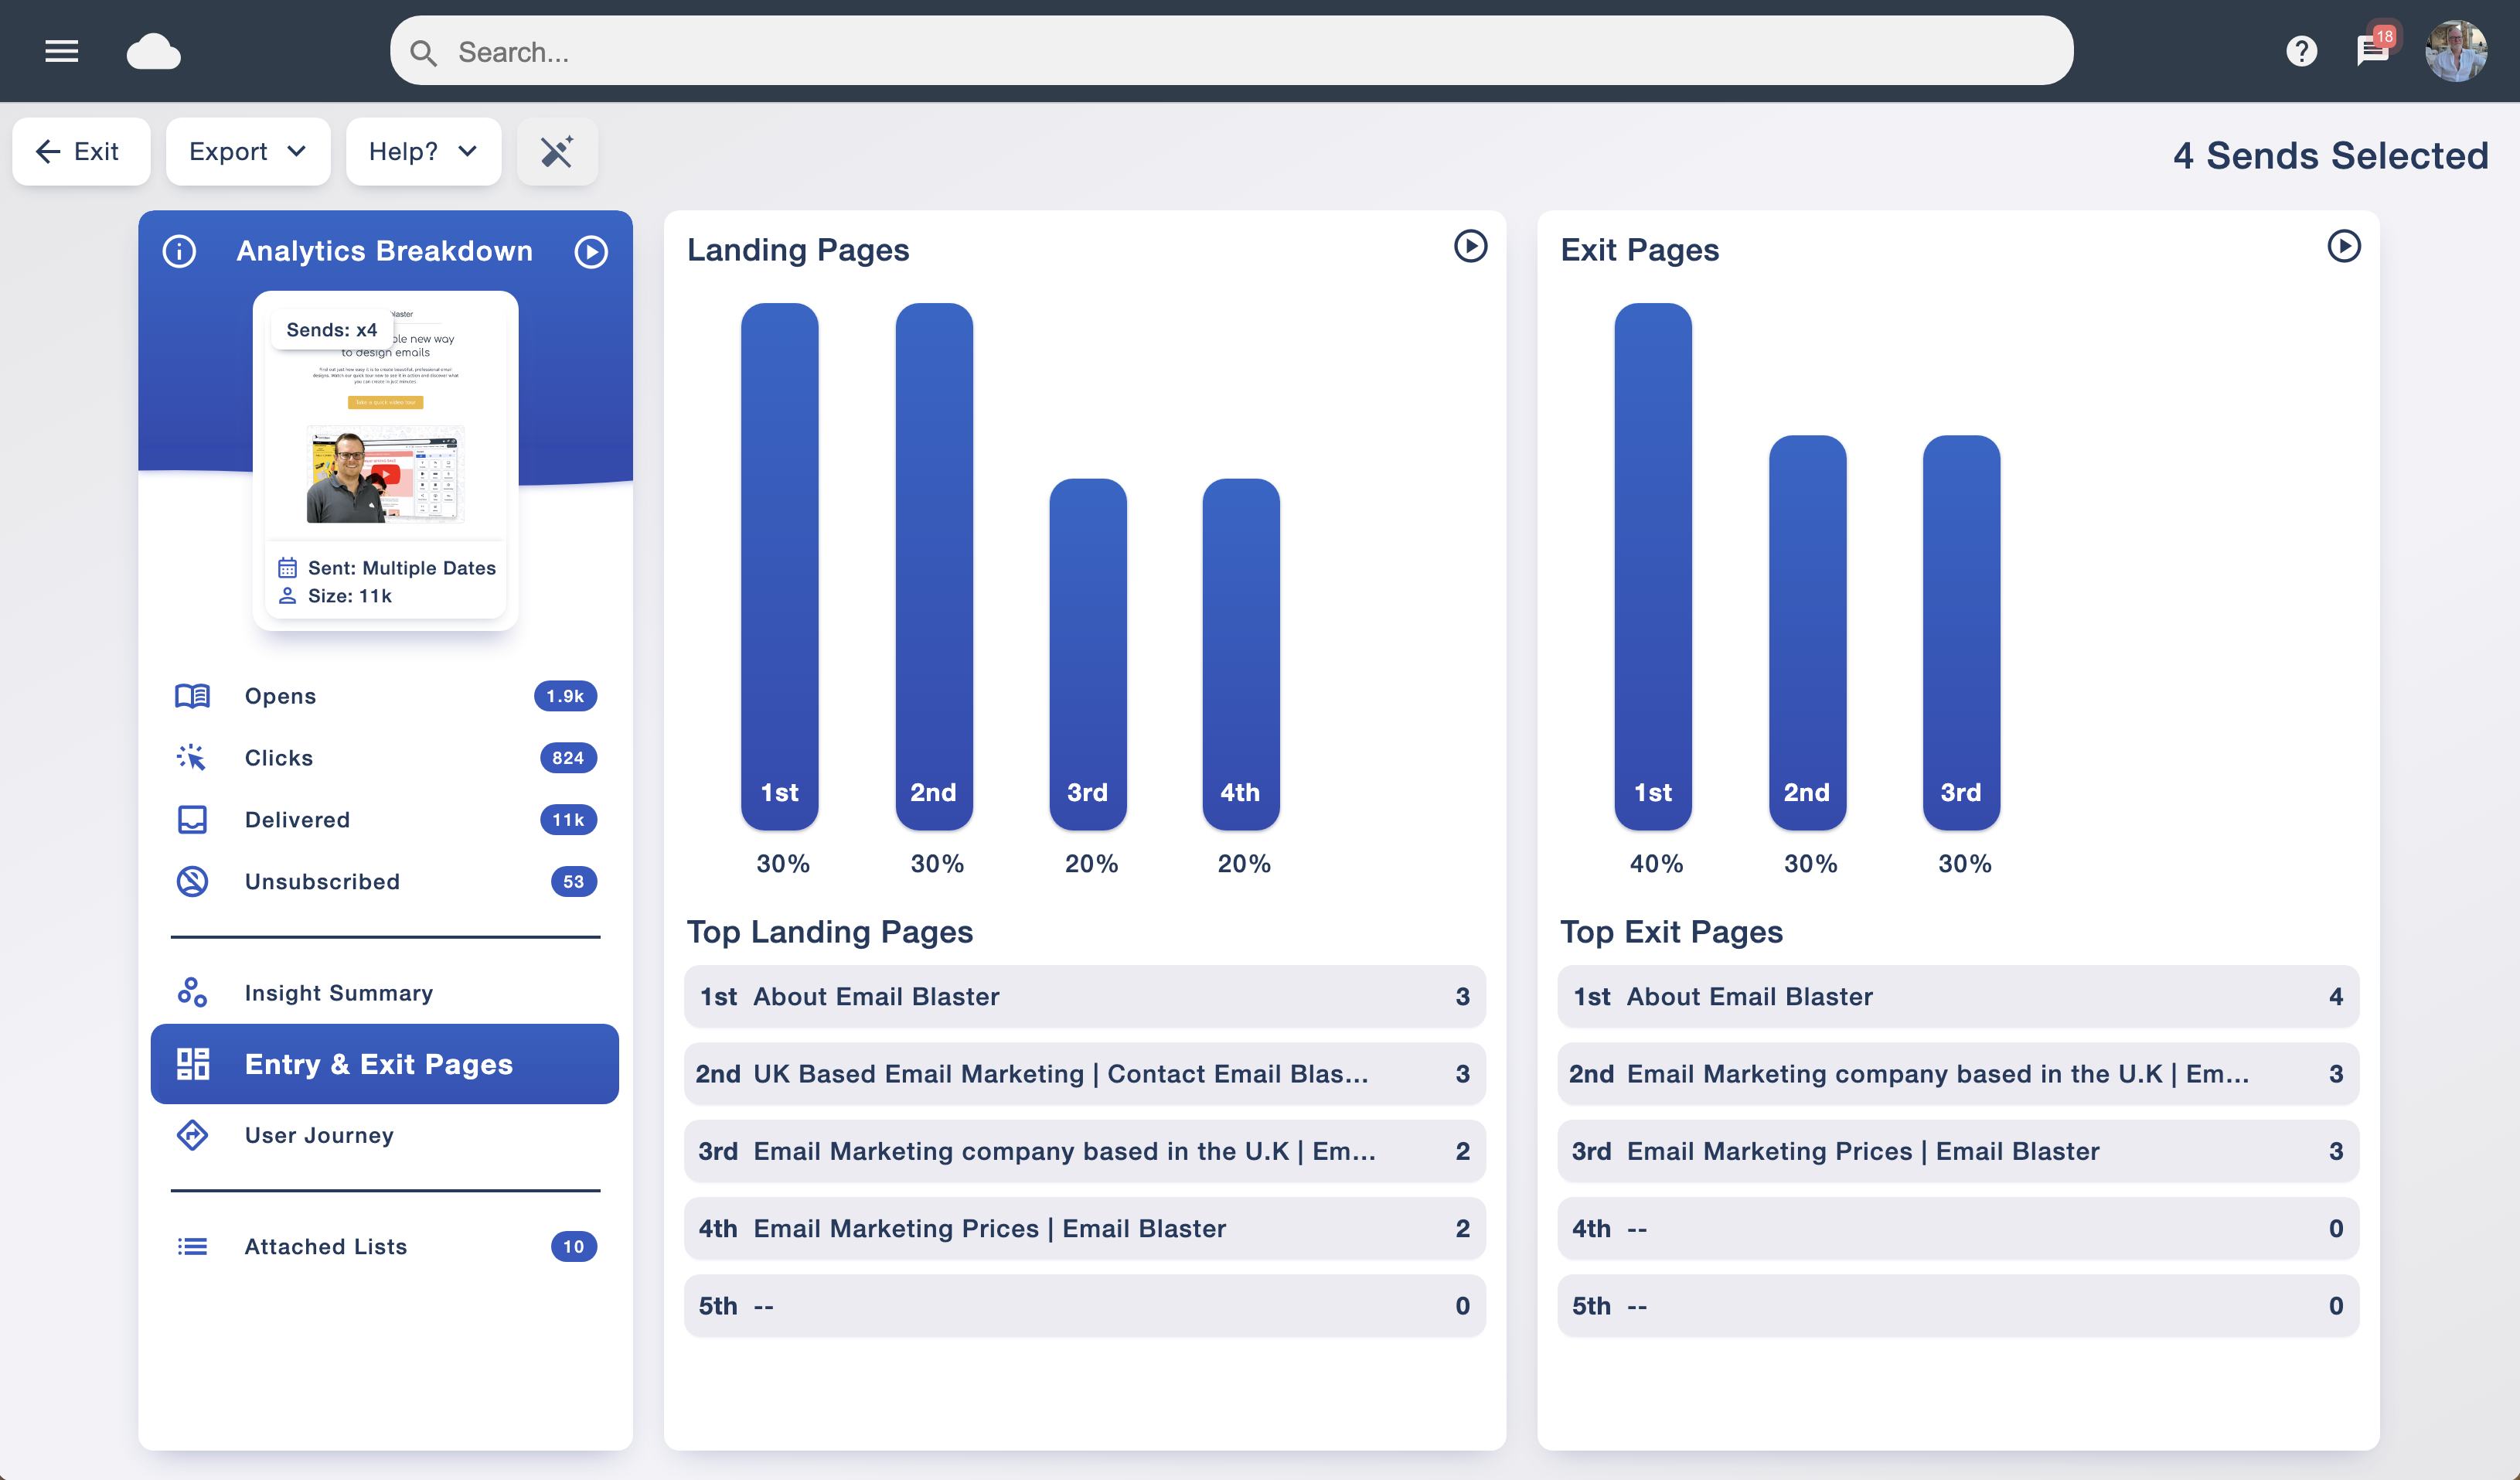Screen dimensions: 2520x1480
Task: Go to User Journey
Action: [385, 1135]
